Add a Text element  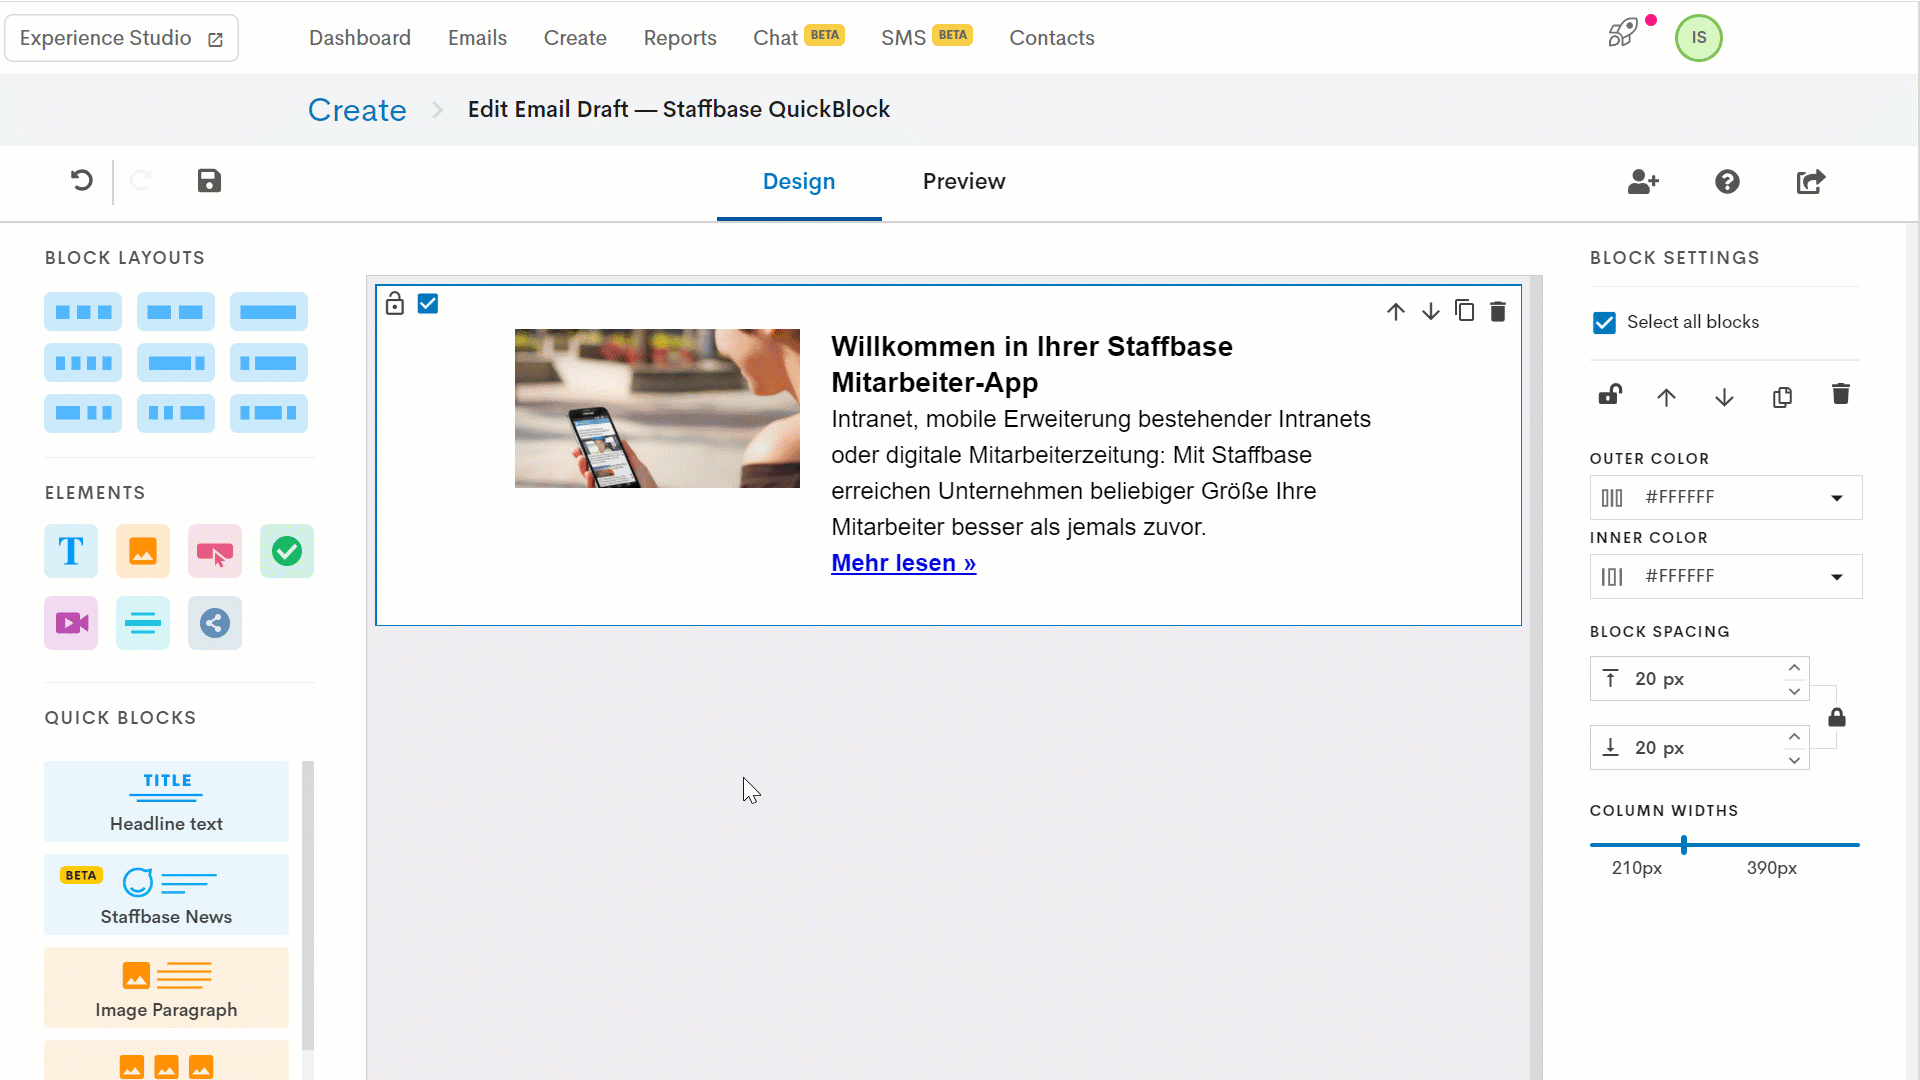71,551
